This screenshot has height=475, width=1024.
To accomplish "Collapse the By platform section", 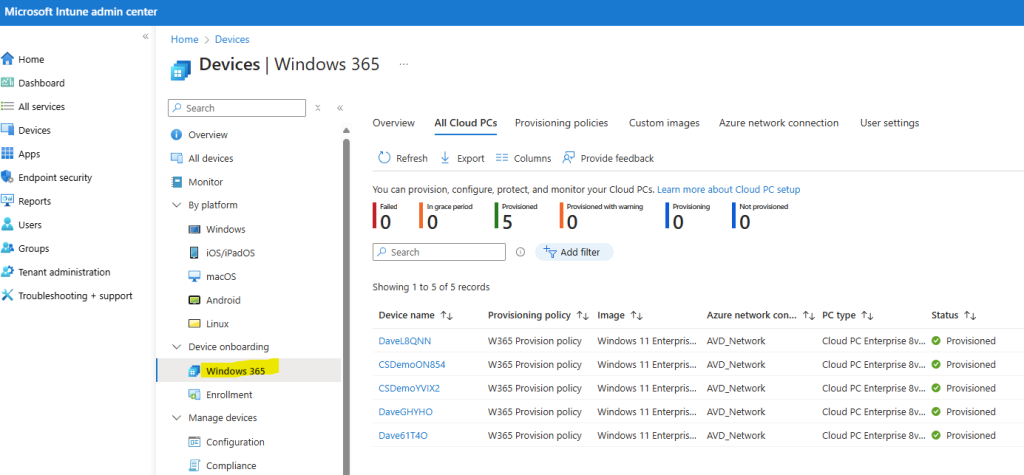I will click(x=176, y=205).
